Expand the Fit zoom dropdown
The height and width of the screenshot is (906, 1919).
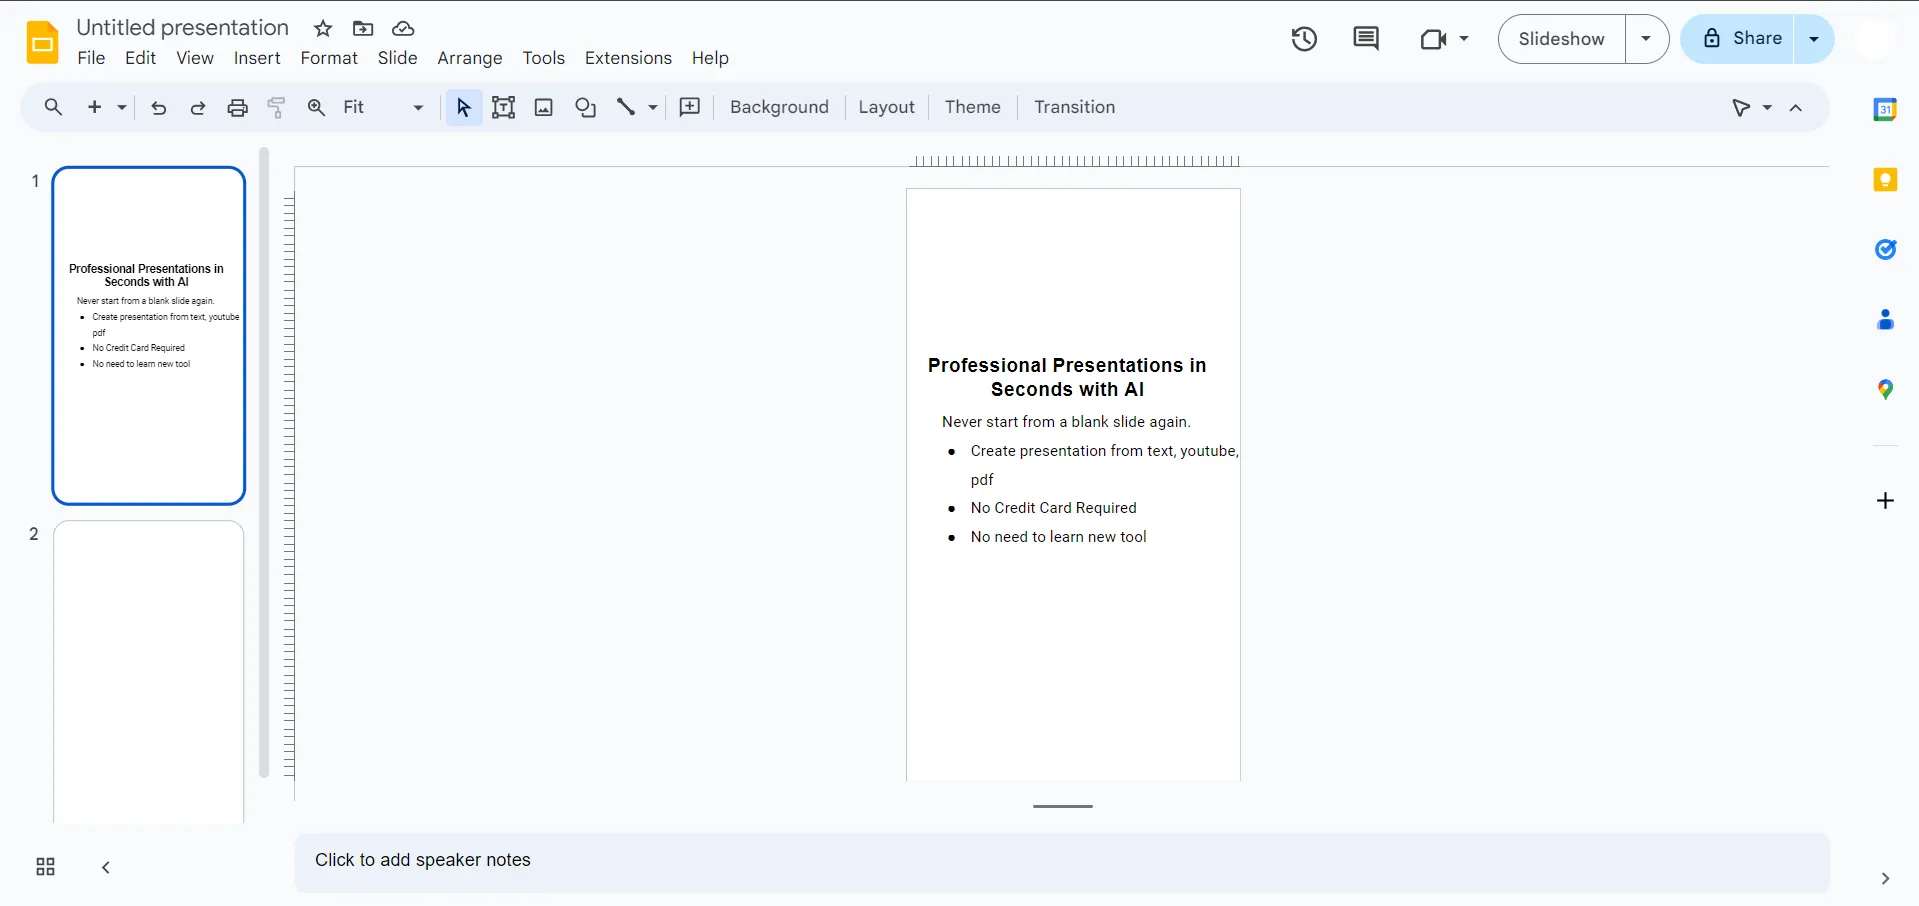tap(418, 108)
